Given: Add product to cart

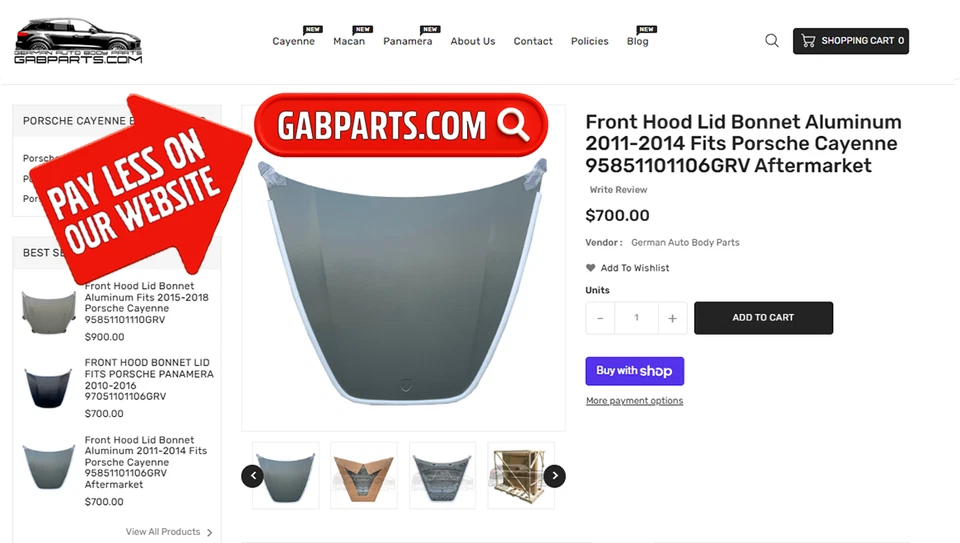Looking at the screenshot, I should coord(763,318).
